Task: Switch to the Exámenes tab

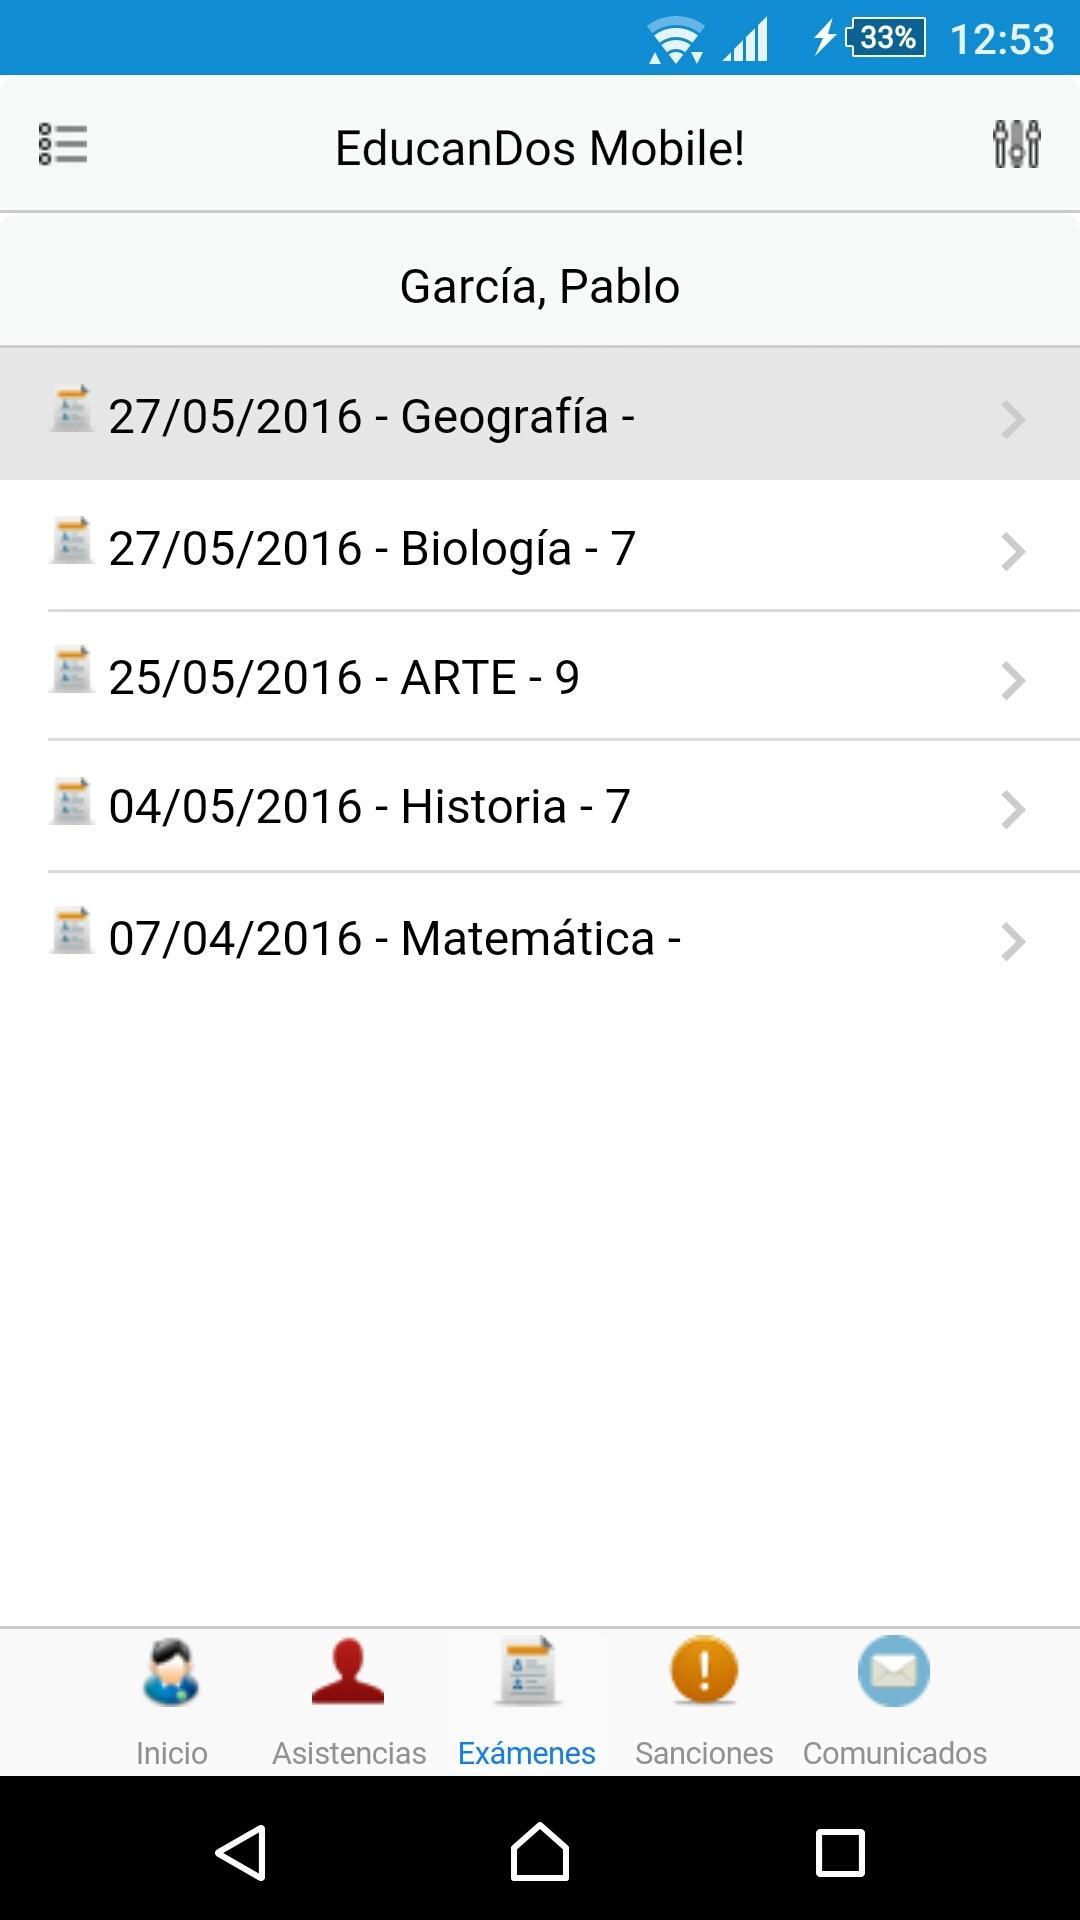Action: (x=527, y=1752)
